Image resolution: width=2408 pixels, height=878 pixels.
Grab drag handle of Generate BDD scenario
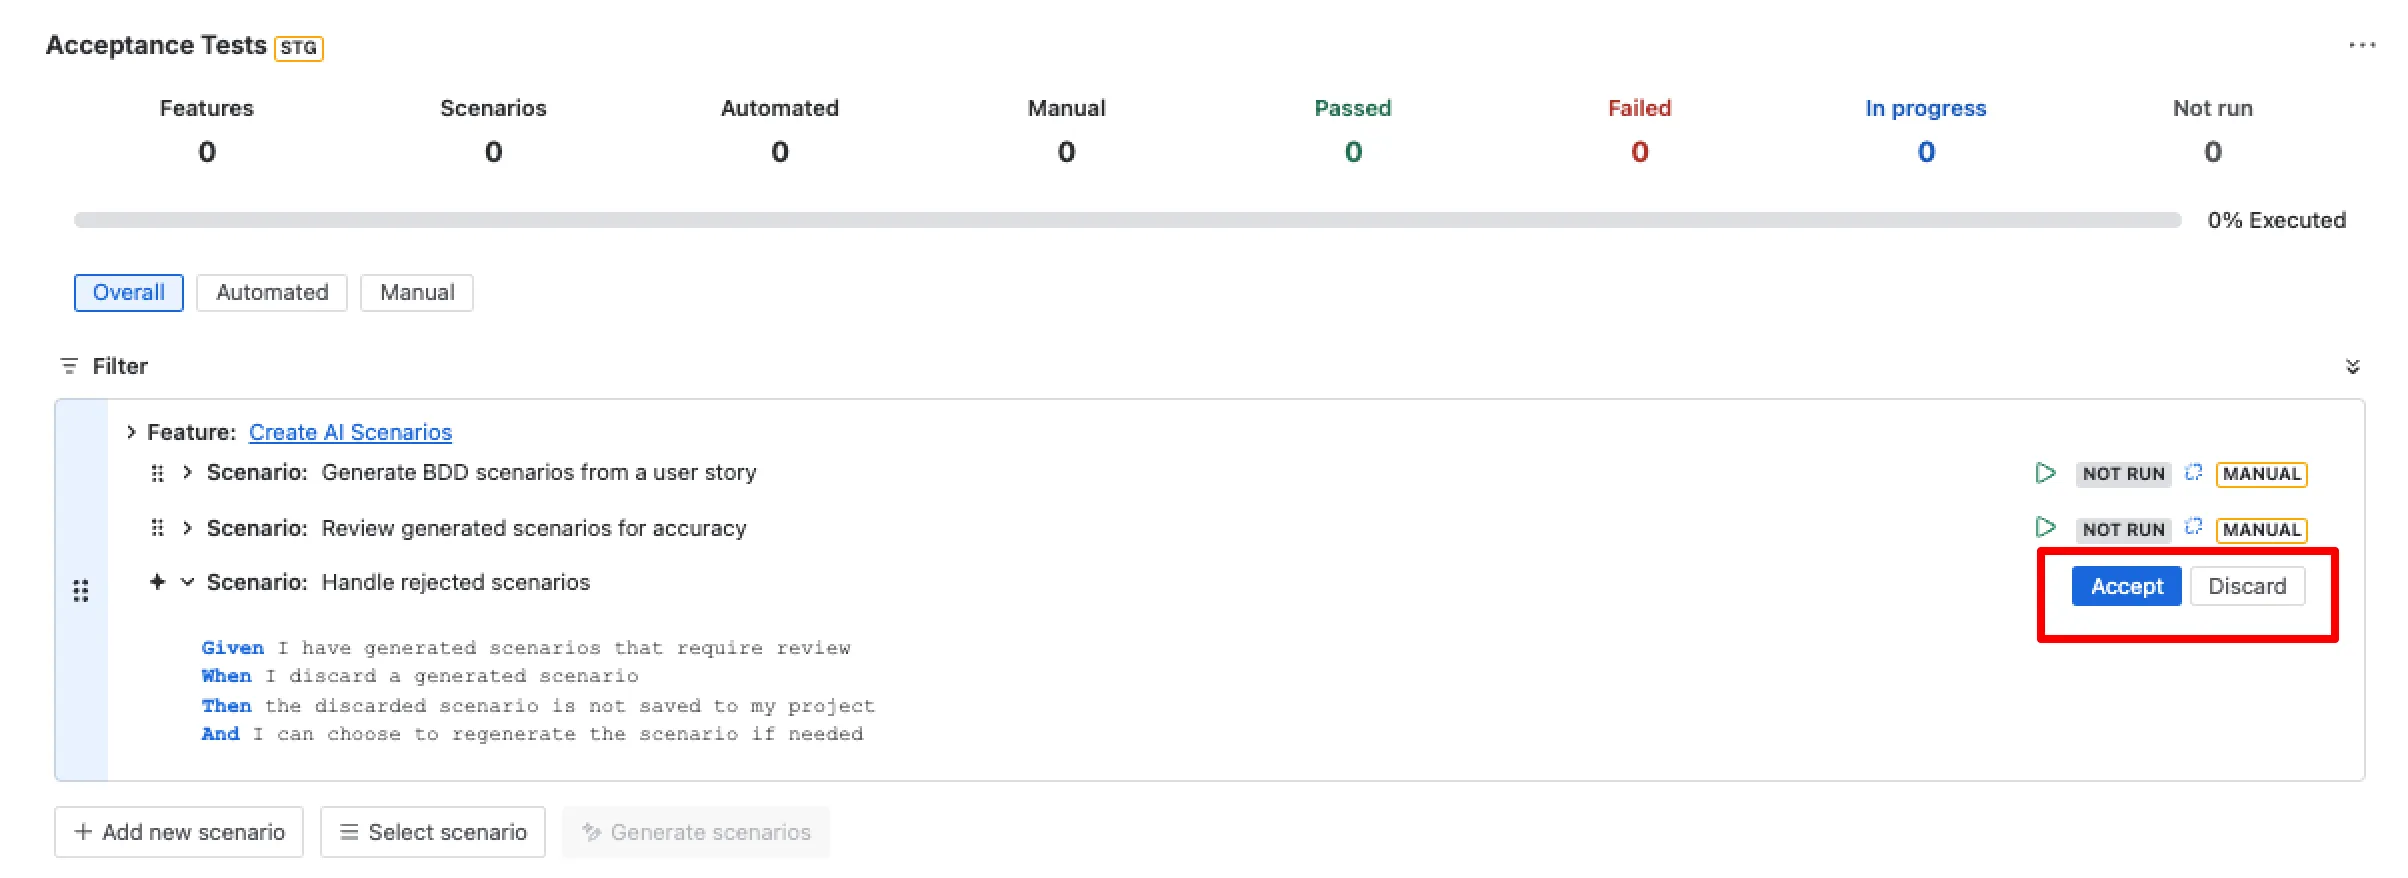(157, 473)
